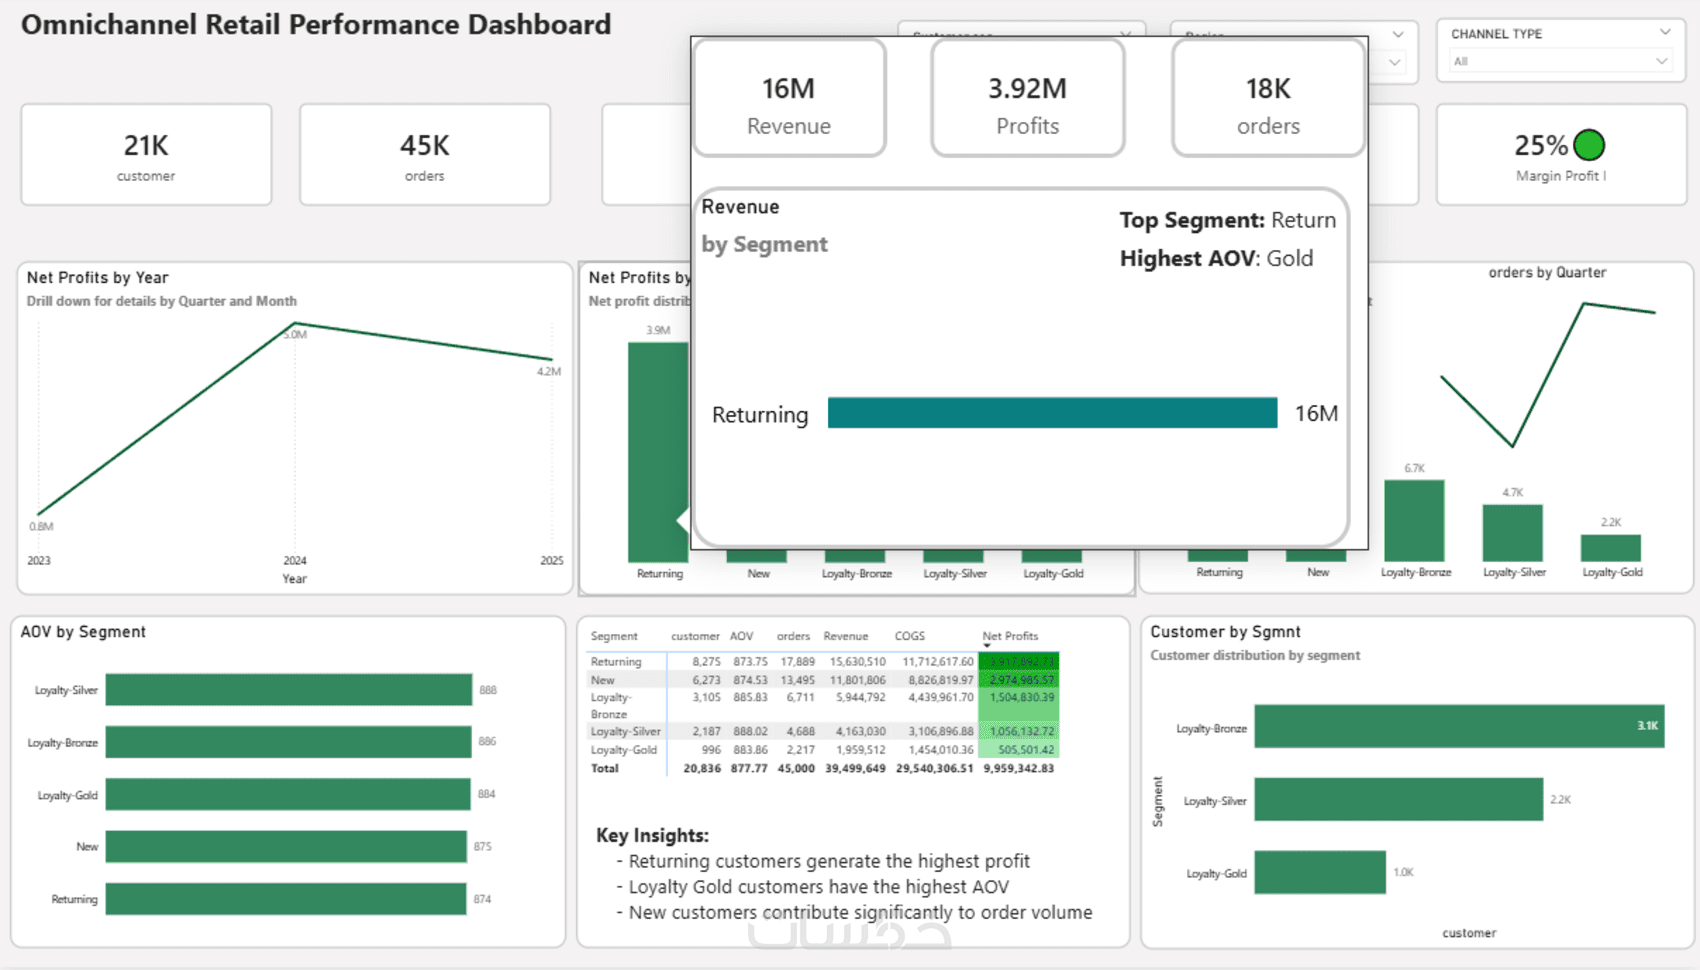Select the Returning bar in AOV by Segment

click(286, 899)
